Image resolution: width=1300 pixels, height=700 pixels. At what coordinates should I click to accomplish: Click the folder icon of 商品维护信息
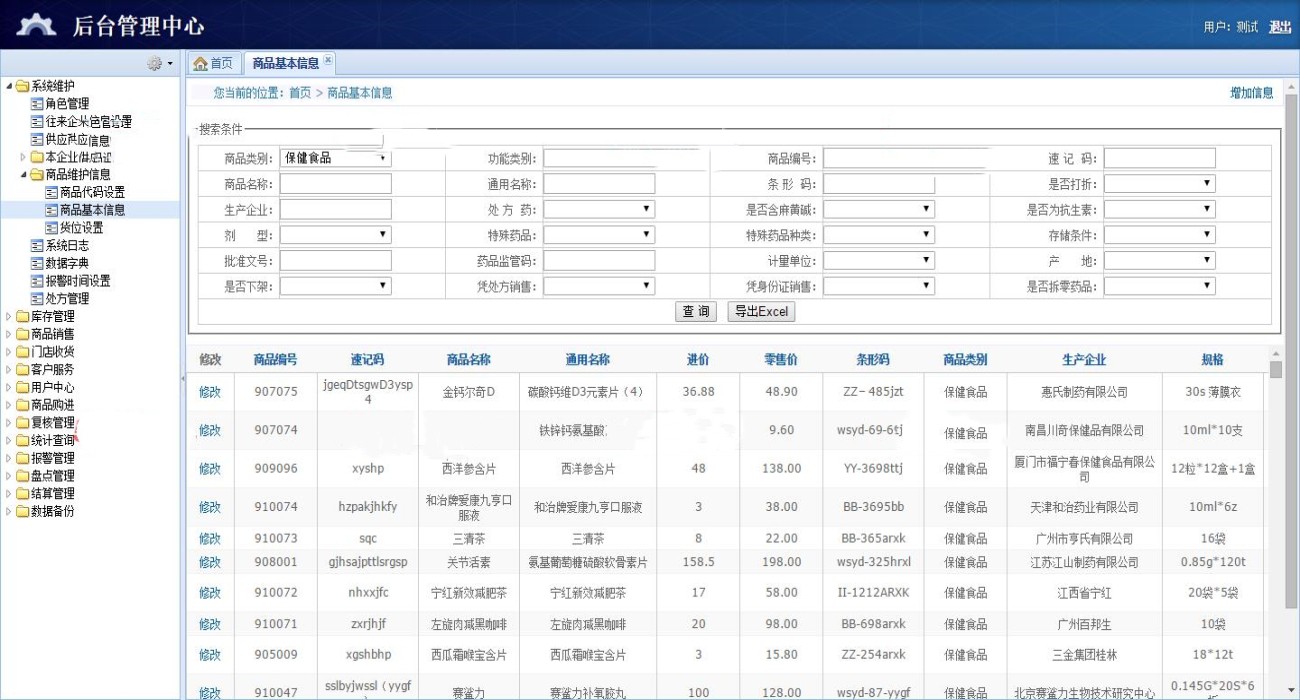click(x=37, y=174)
